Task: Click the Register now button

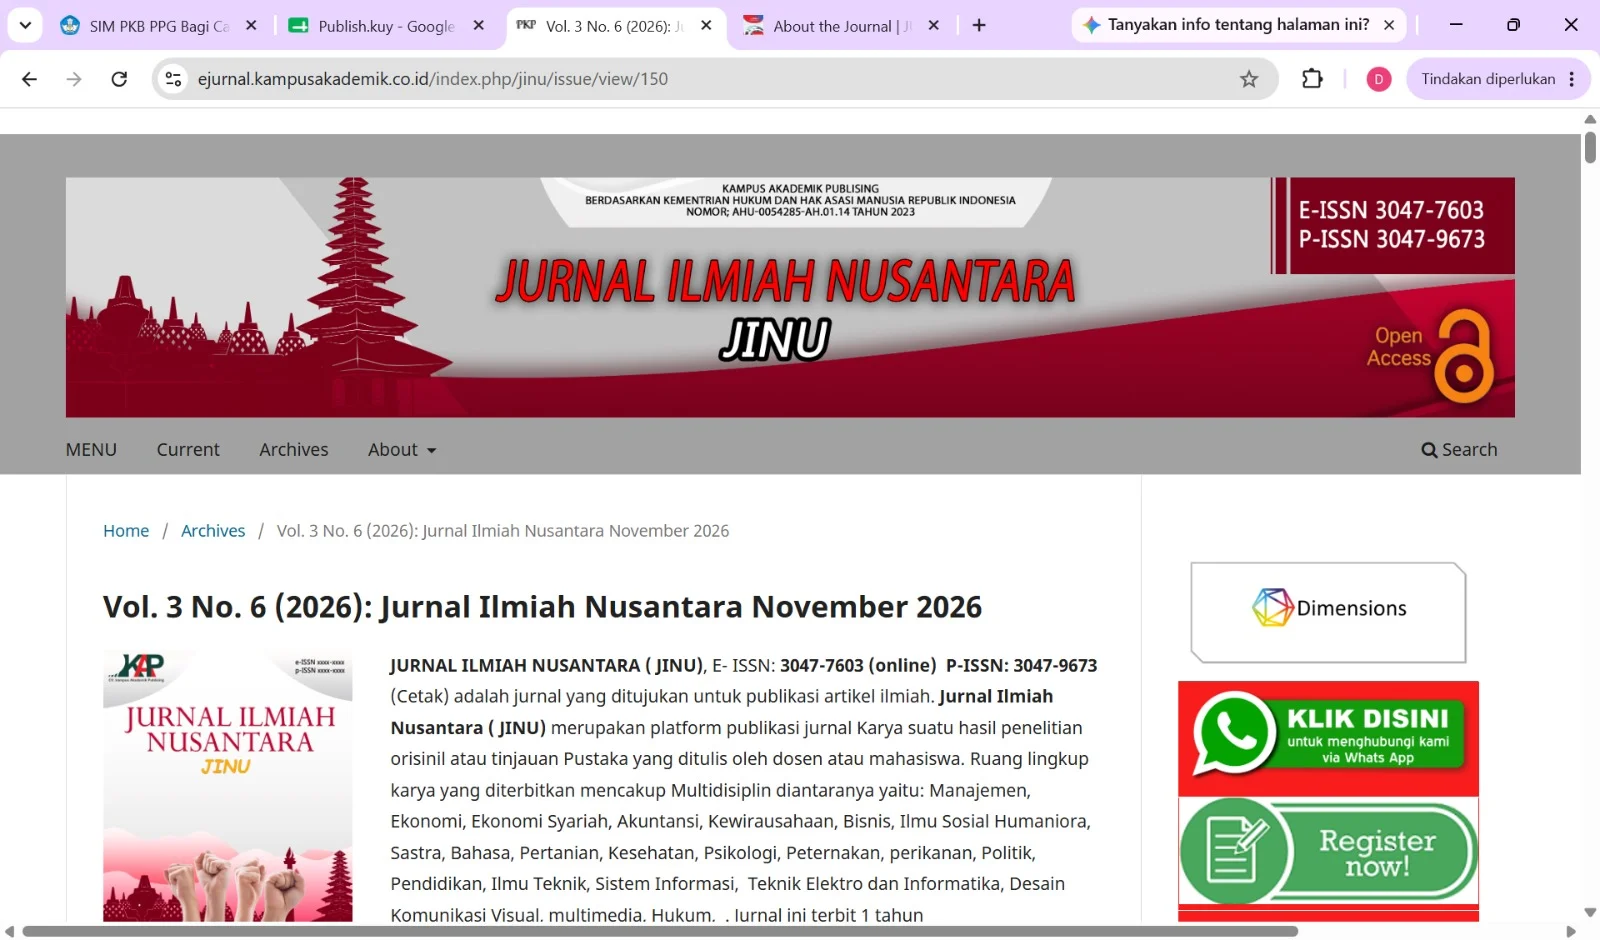Action: tap(1328, 852)
